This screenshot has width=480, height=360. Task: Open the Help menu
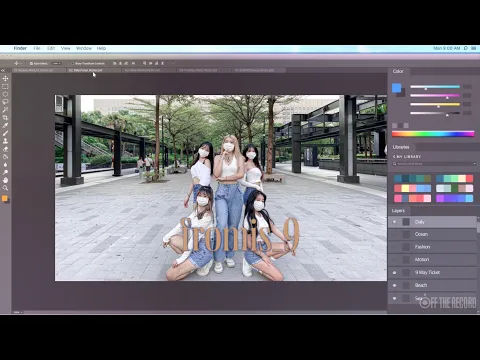[101, 48]
